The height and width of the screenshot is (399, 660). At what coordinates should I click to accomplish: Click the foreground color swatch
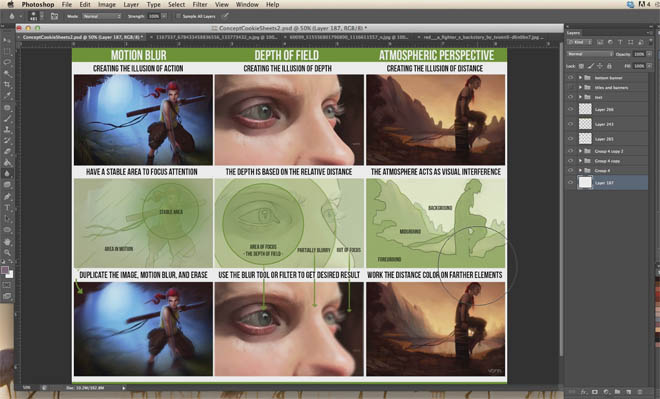pyautogui.click(x=5, y=270)
